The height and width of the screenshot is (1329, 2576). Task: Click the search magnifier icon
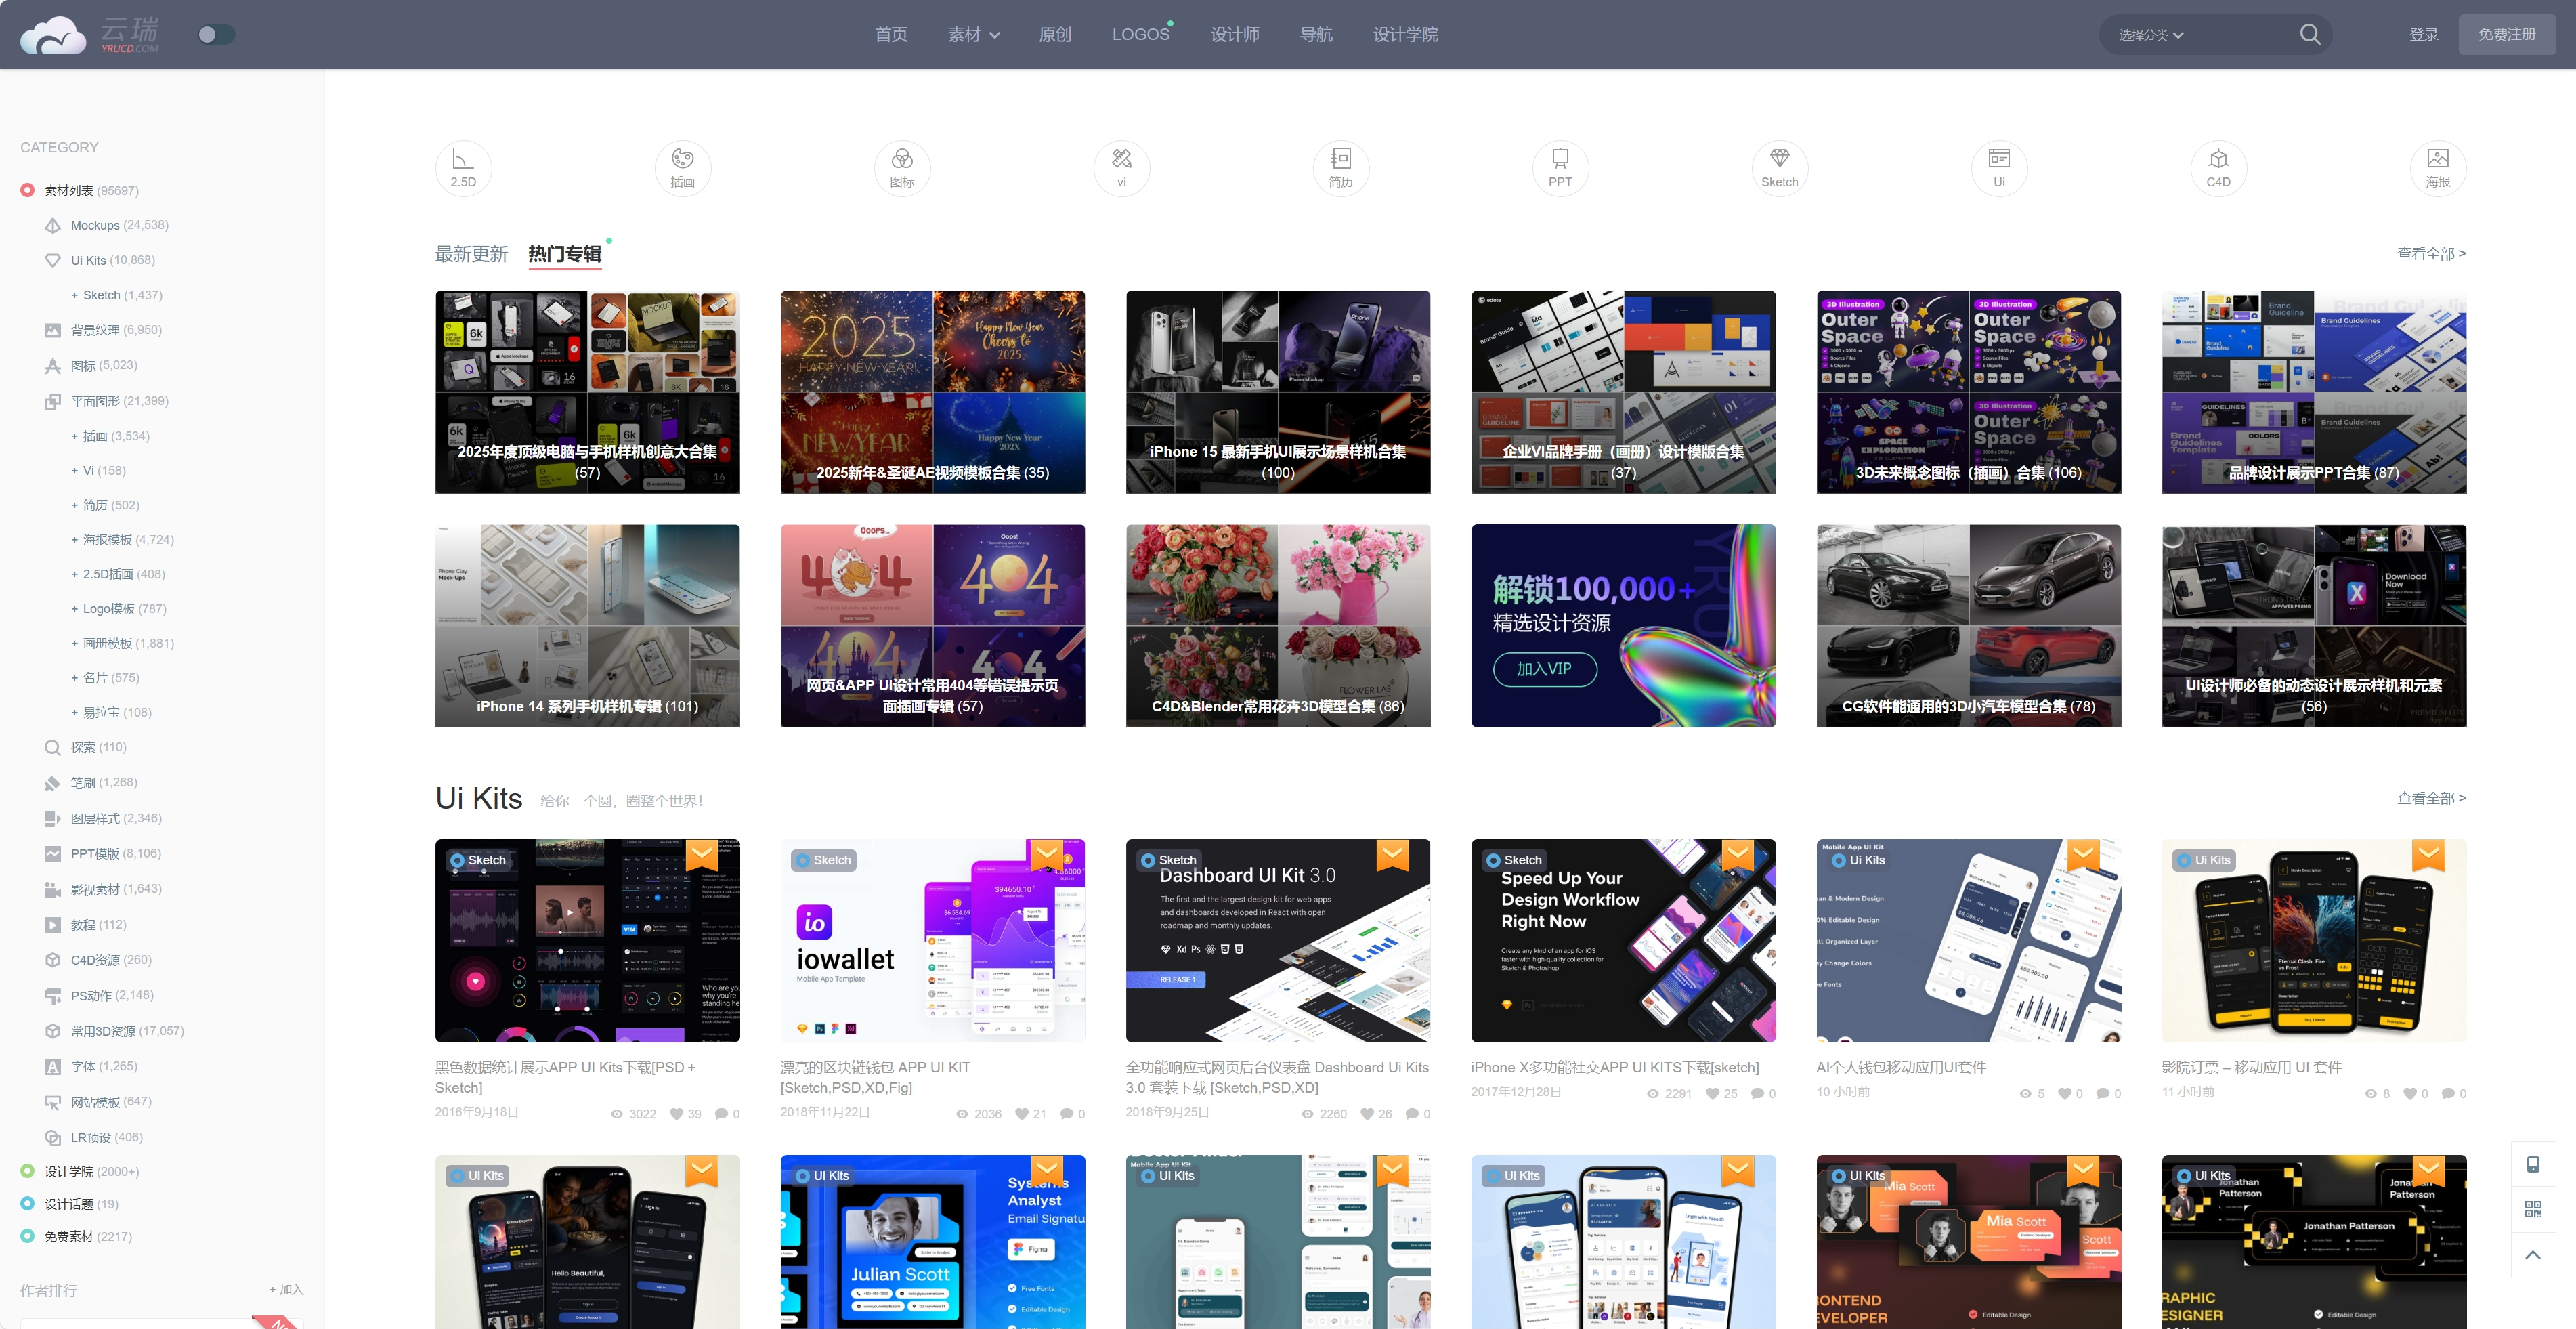click(2309, 35)
